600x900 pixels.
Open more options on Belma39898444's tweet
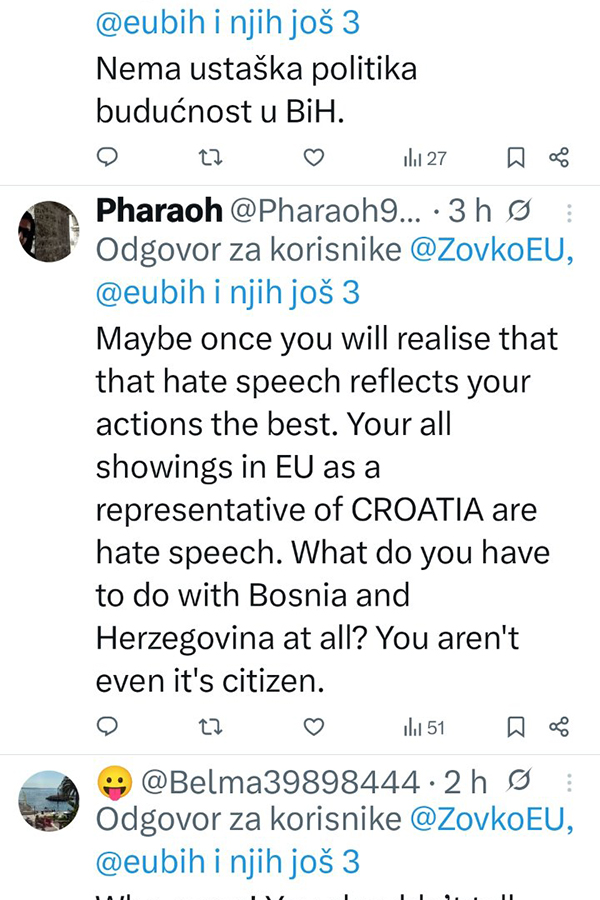(x=569, y=782)
